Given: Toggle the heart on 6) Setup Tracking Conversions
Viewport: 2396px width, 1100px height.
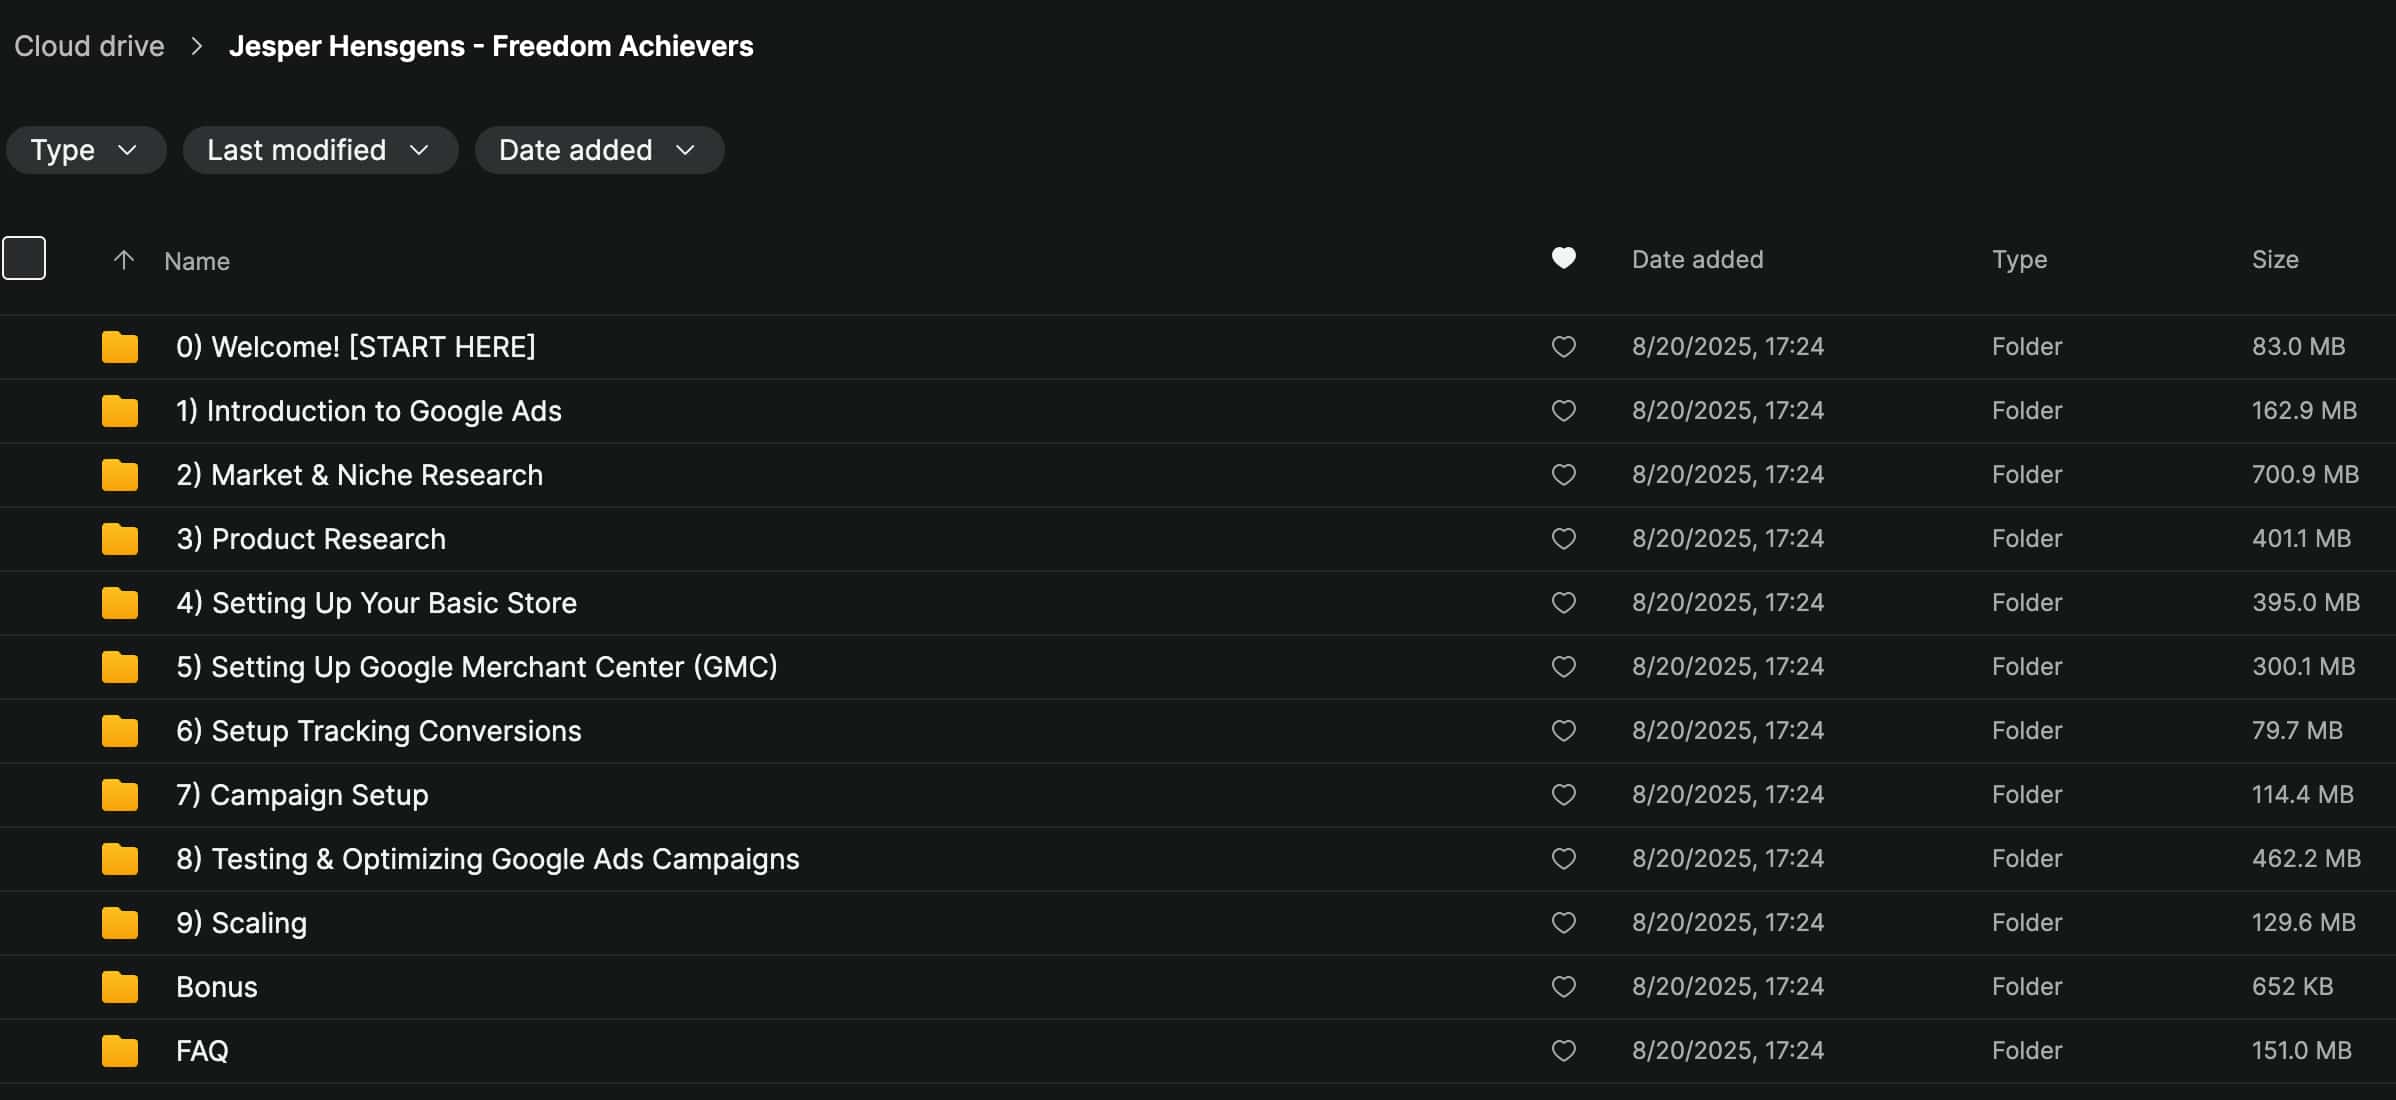Looking at the screenshot, I should pyautogui.click(x=1563, y=731).
